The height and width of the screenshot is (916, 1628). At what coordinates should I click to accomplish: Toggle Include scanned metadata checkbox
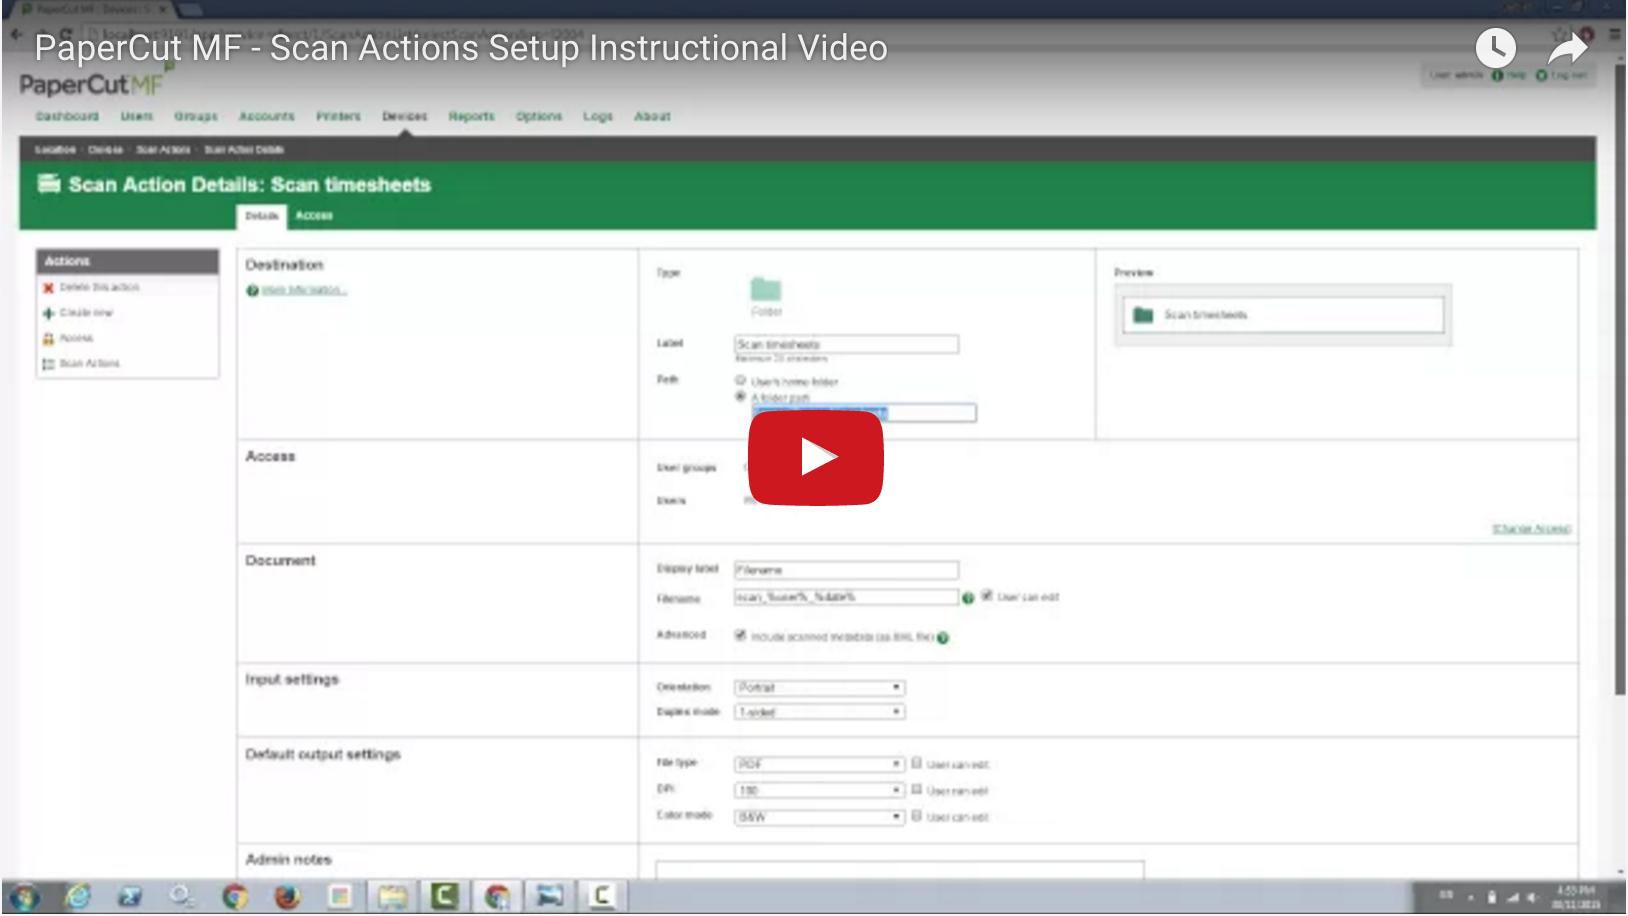(x=741, y=635)
